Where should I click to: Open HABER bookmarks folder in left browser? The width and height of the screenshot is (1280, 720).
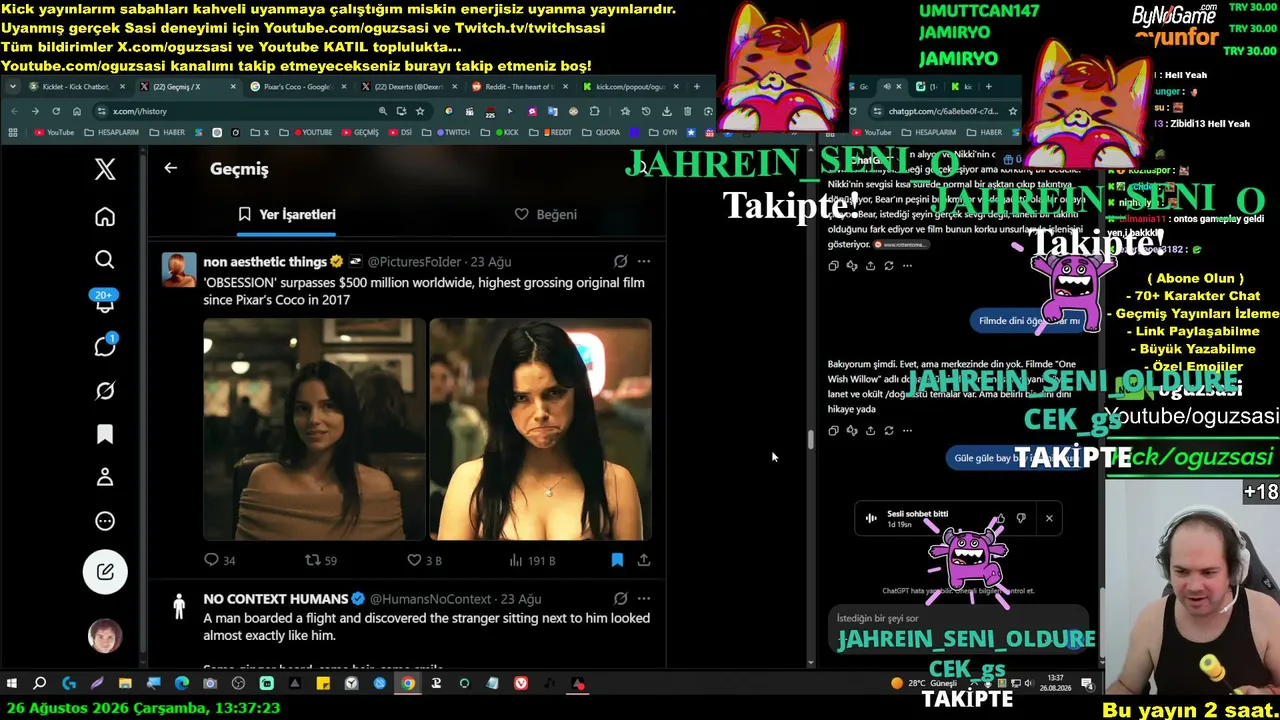pyautogui.click(x=167, y=132)
